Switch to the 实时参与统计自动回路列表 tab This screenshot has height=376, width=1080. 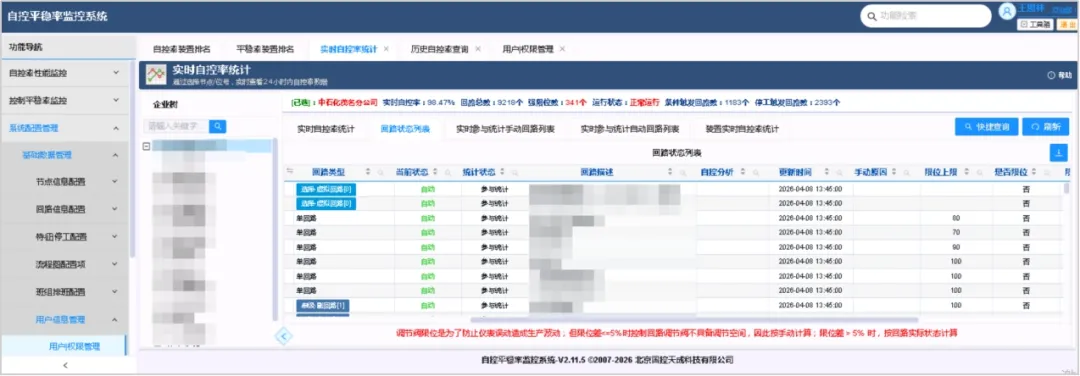click(x=630, y=129)
